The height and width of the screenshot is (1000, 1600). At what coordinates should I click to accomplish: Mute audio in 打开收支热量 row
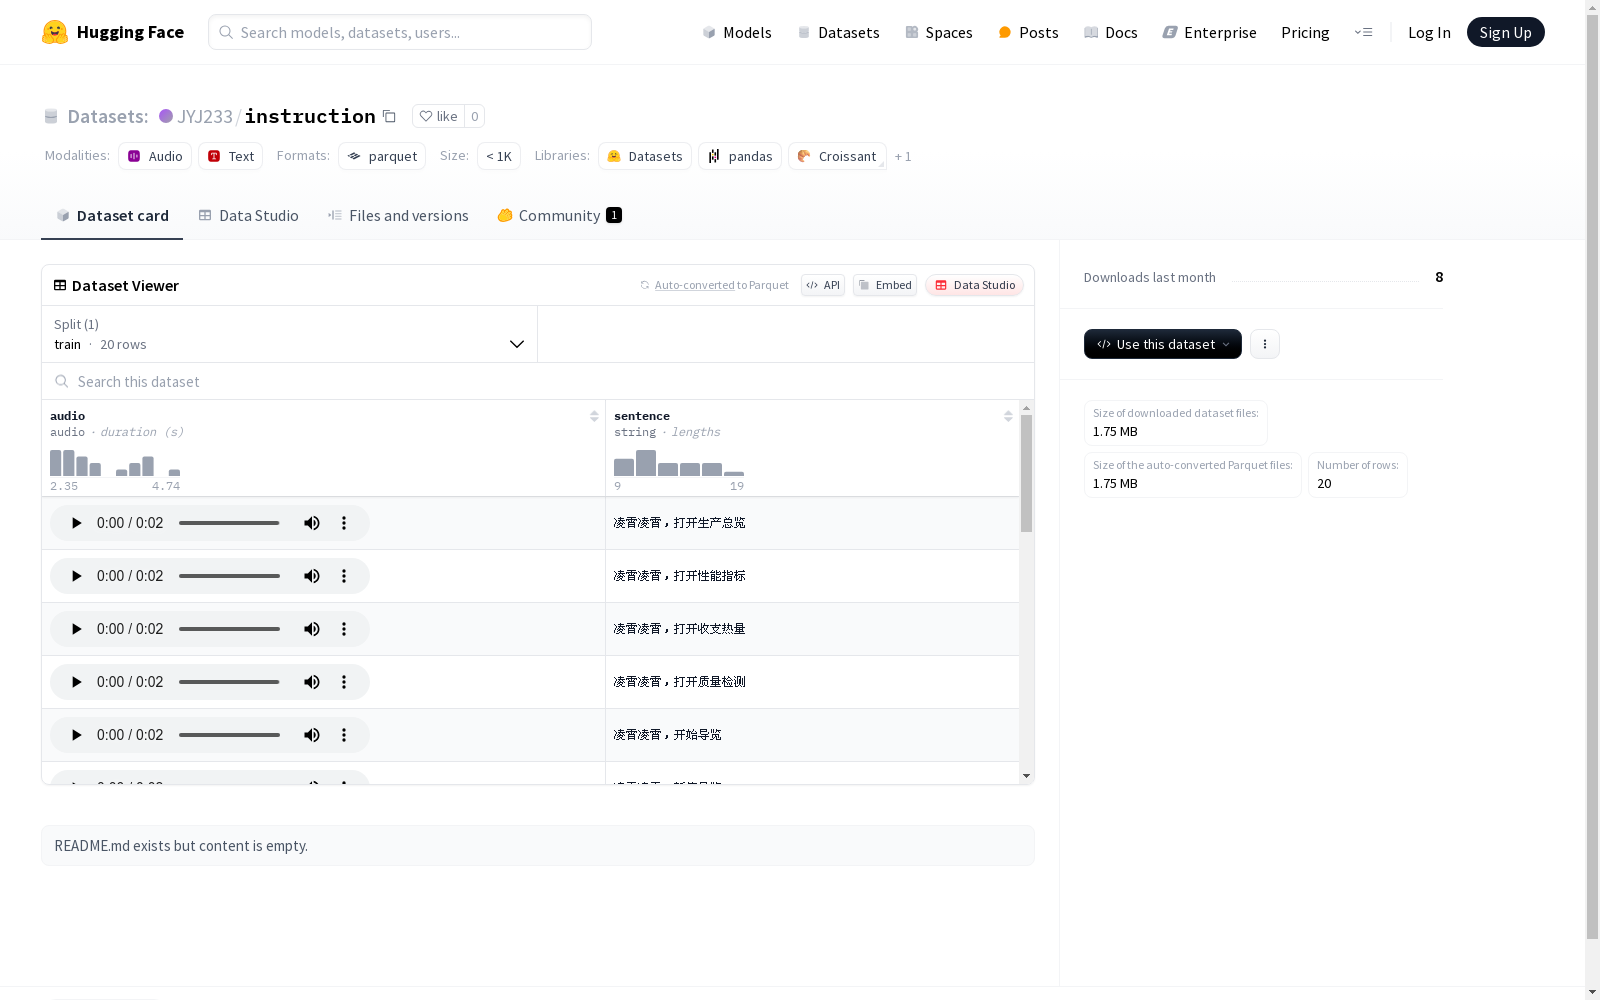click(x=312, y=629)
